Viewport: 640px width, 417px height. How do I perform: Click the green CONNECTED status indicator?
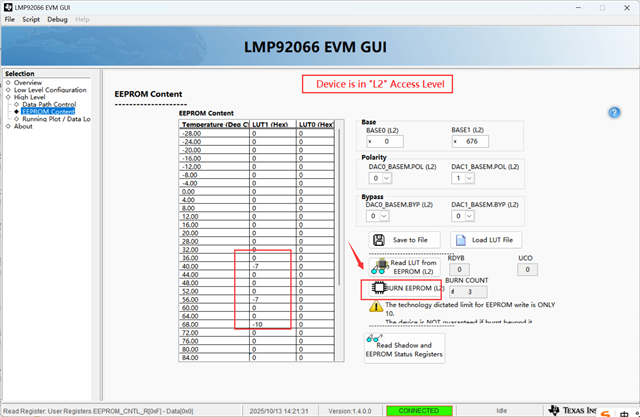coord(419,410)
